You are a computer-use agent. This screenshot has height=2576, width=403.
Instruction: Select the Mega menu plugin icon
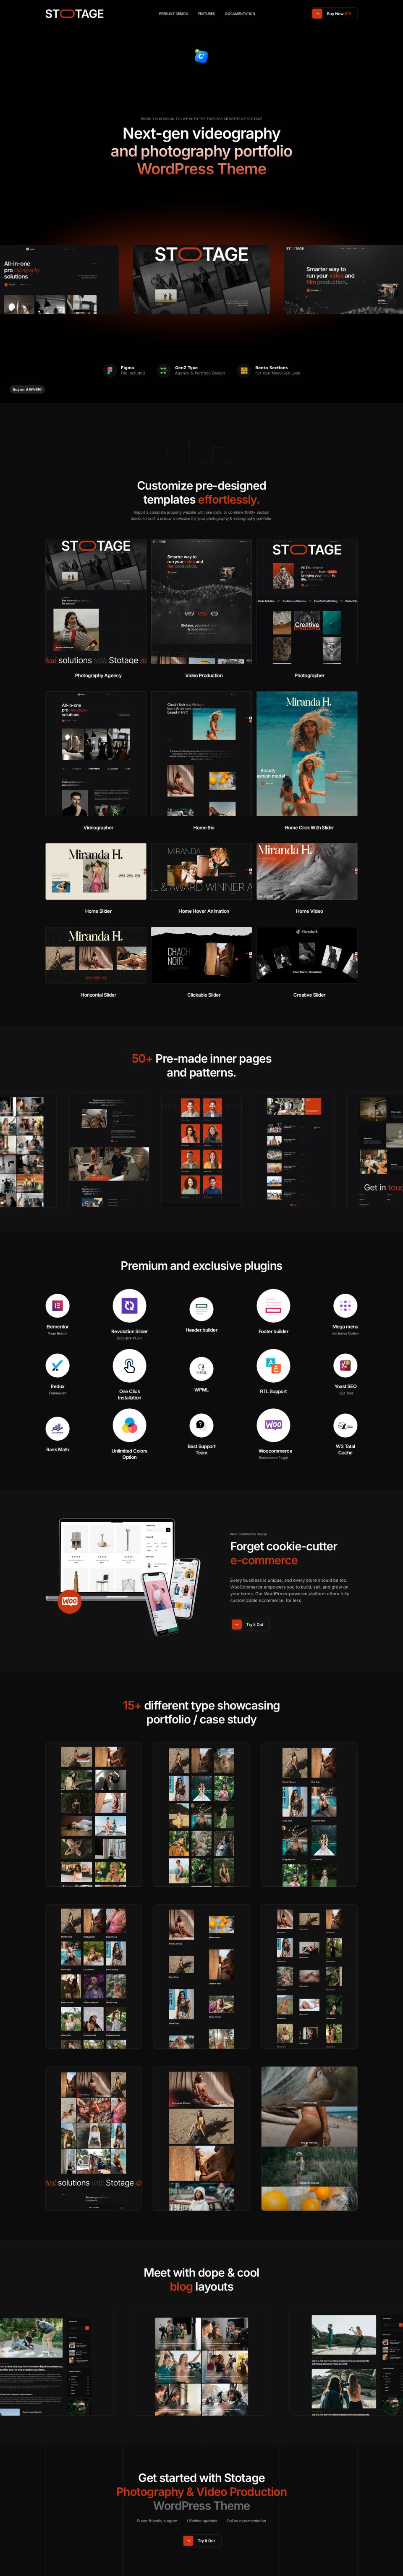pos(345,1305)
